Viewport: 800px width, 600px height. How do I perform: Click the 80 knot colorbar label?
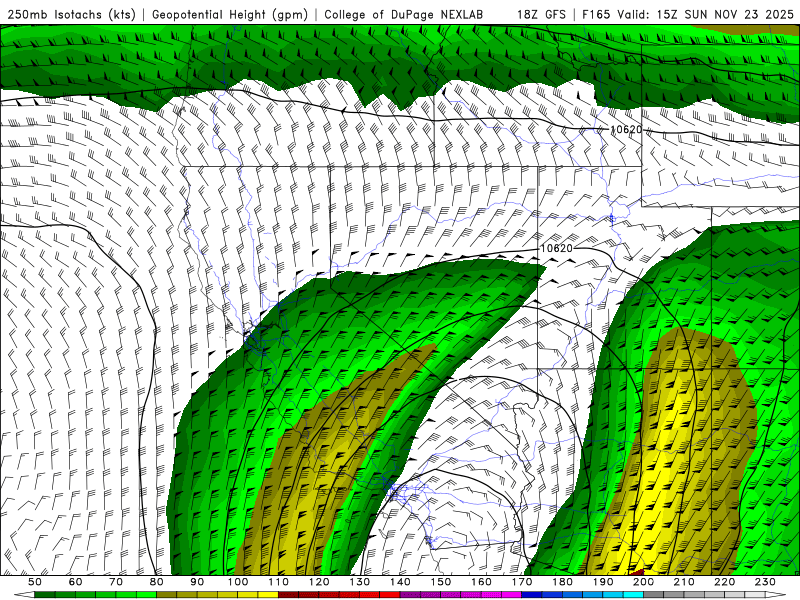coord(157,582)
